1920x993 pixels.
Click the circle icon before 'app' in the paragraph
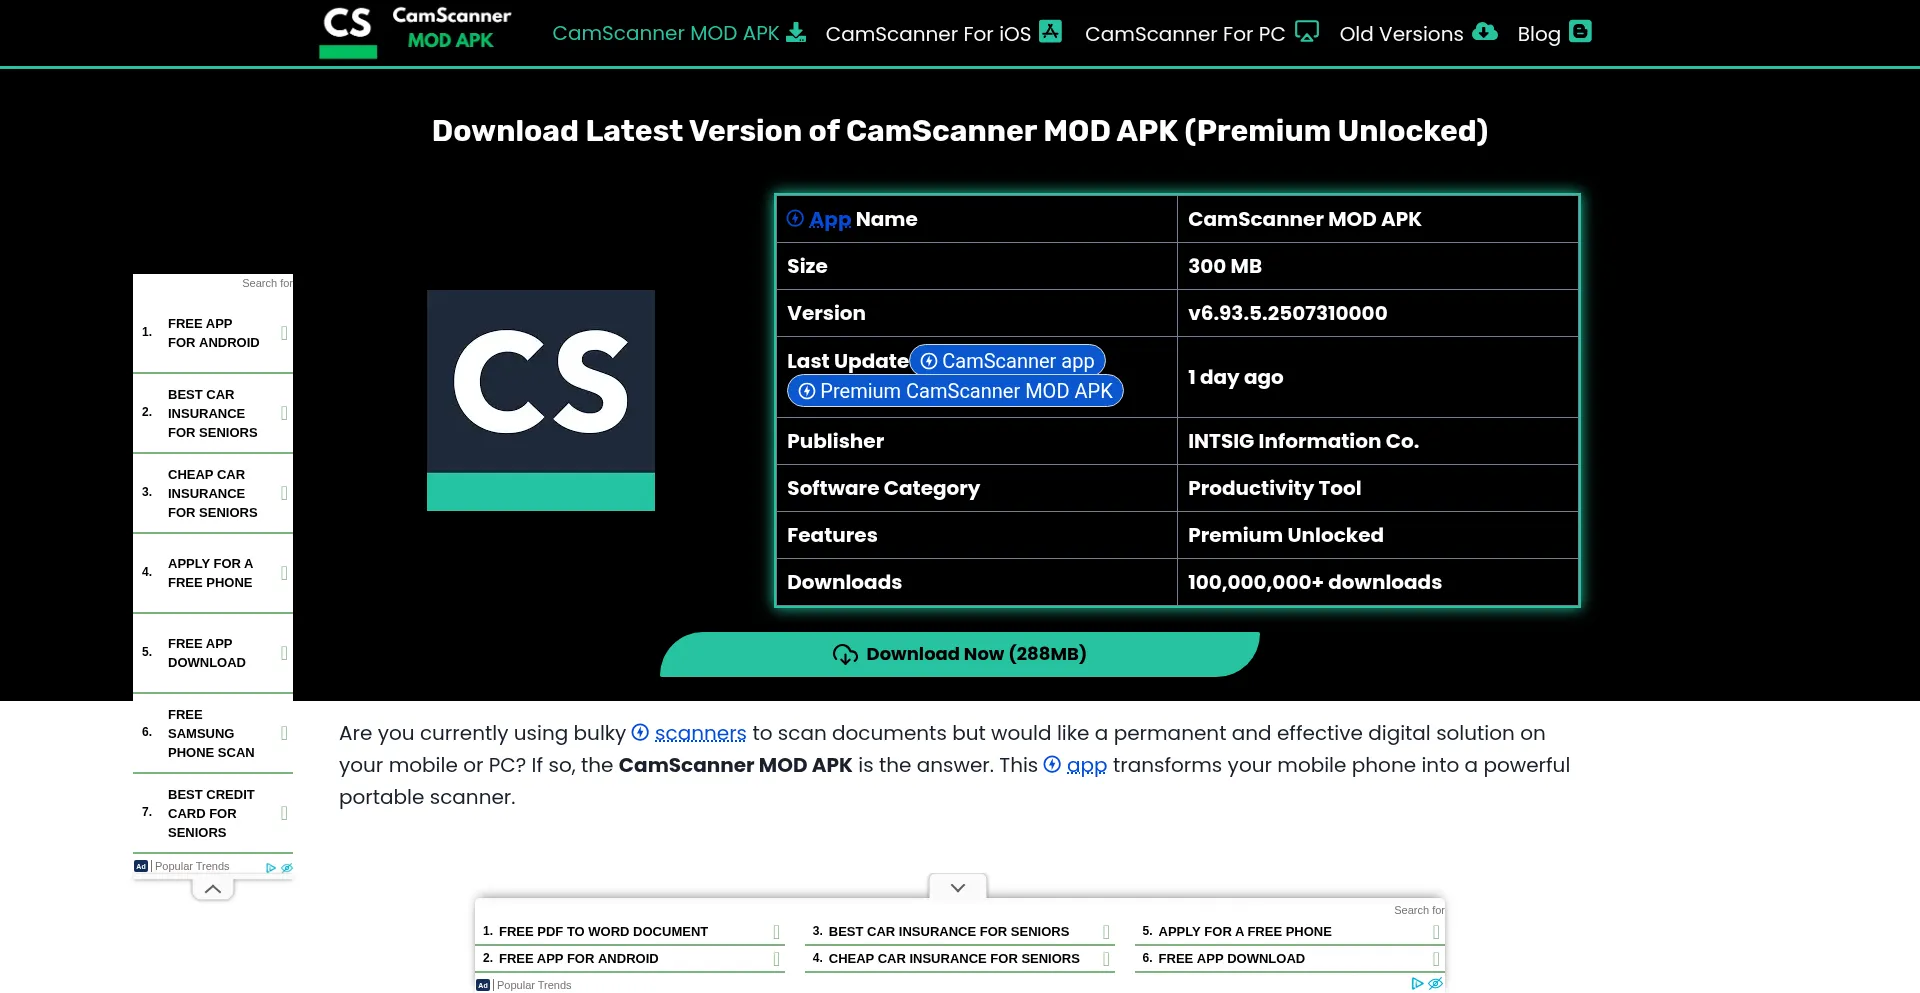click(1052, 764)
